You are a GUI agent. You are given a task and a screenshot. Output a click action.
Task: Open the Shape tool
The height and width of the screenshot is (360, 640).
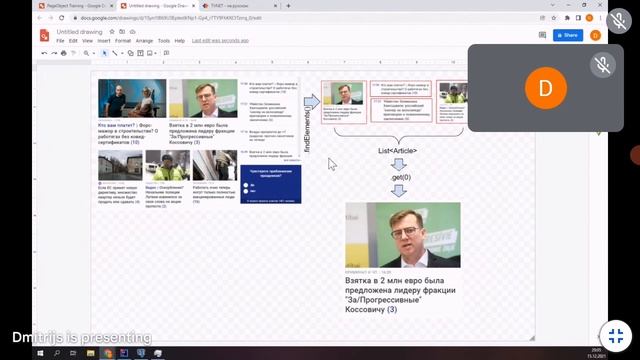131,53
